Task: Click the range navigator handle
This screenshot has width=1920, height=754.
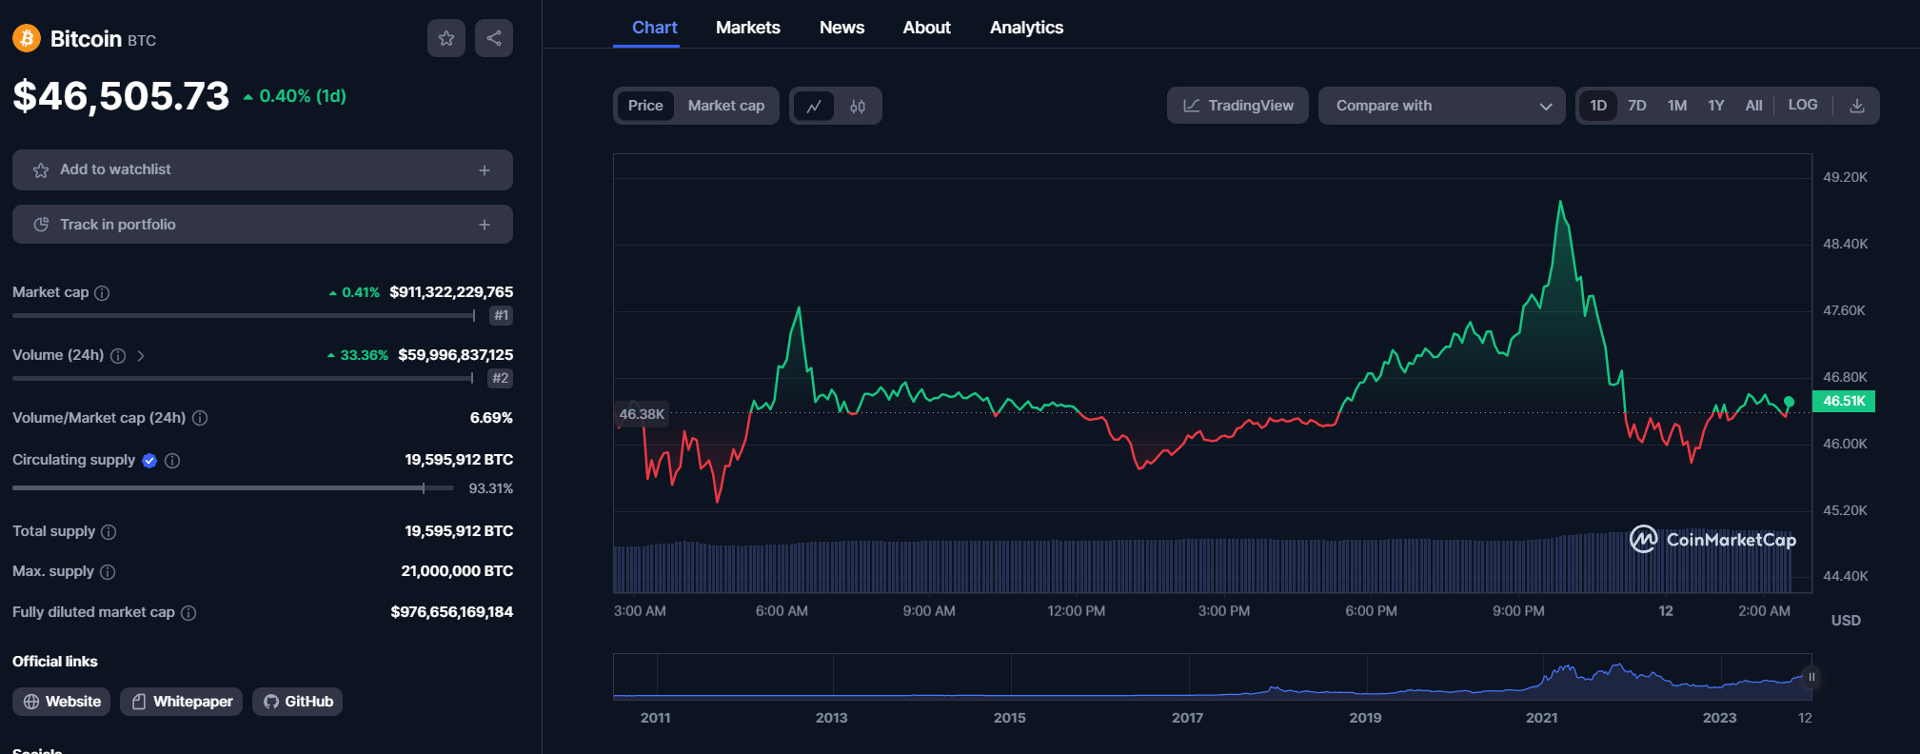Action: point(1811,678)
